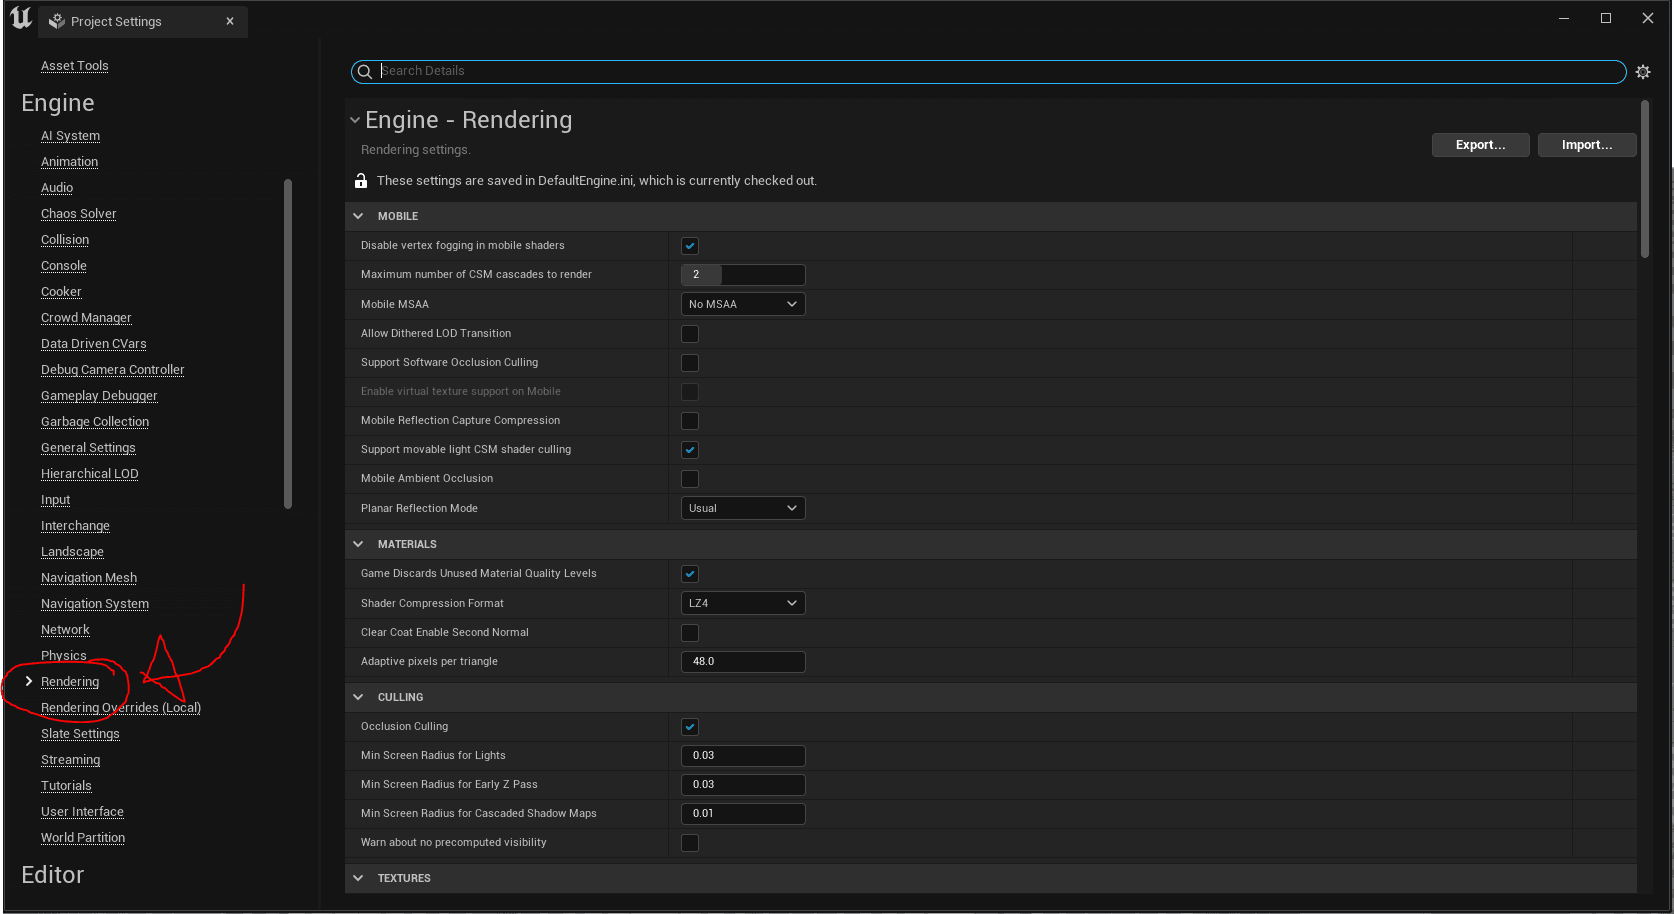Open Landscape settings

[x=72, y=552]
